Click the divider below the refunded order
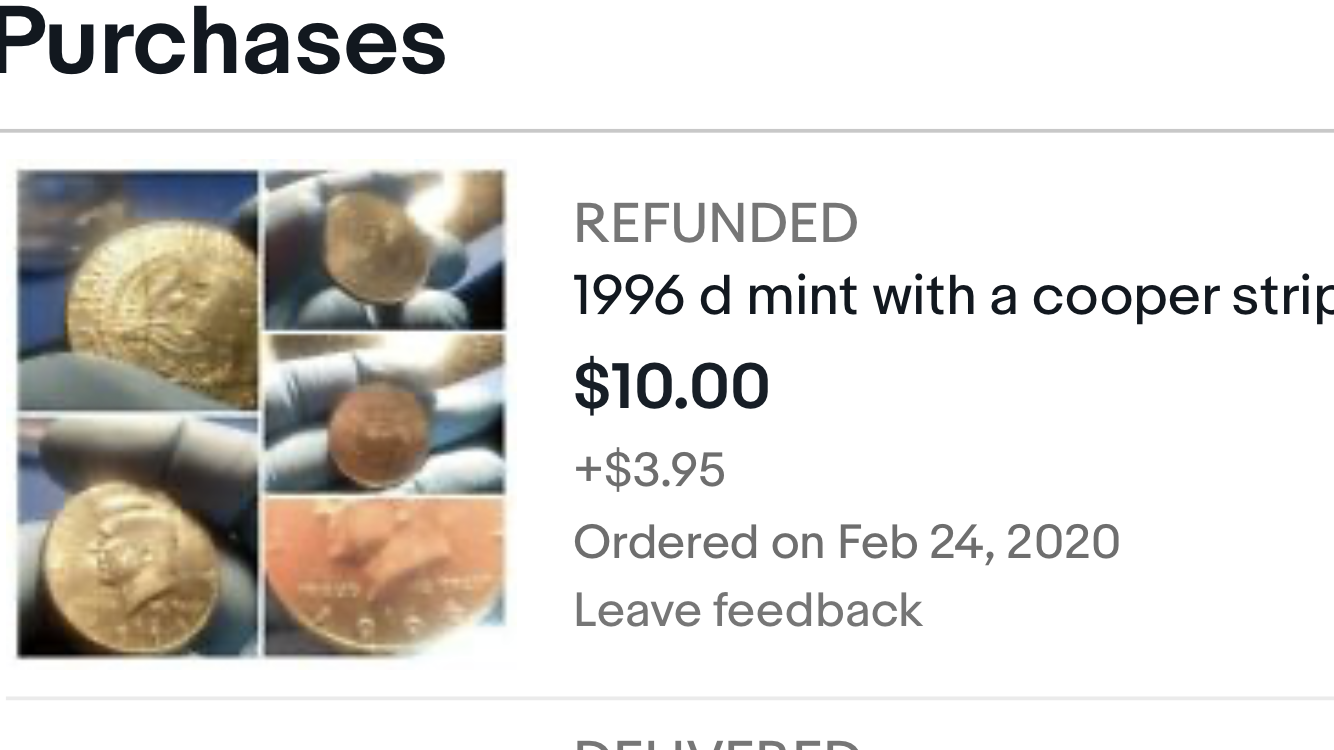Image resolution: width=1334 pixels, height=750 pixels. point(667,698)
